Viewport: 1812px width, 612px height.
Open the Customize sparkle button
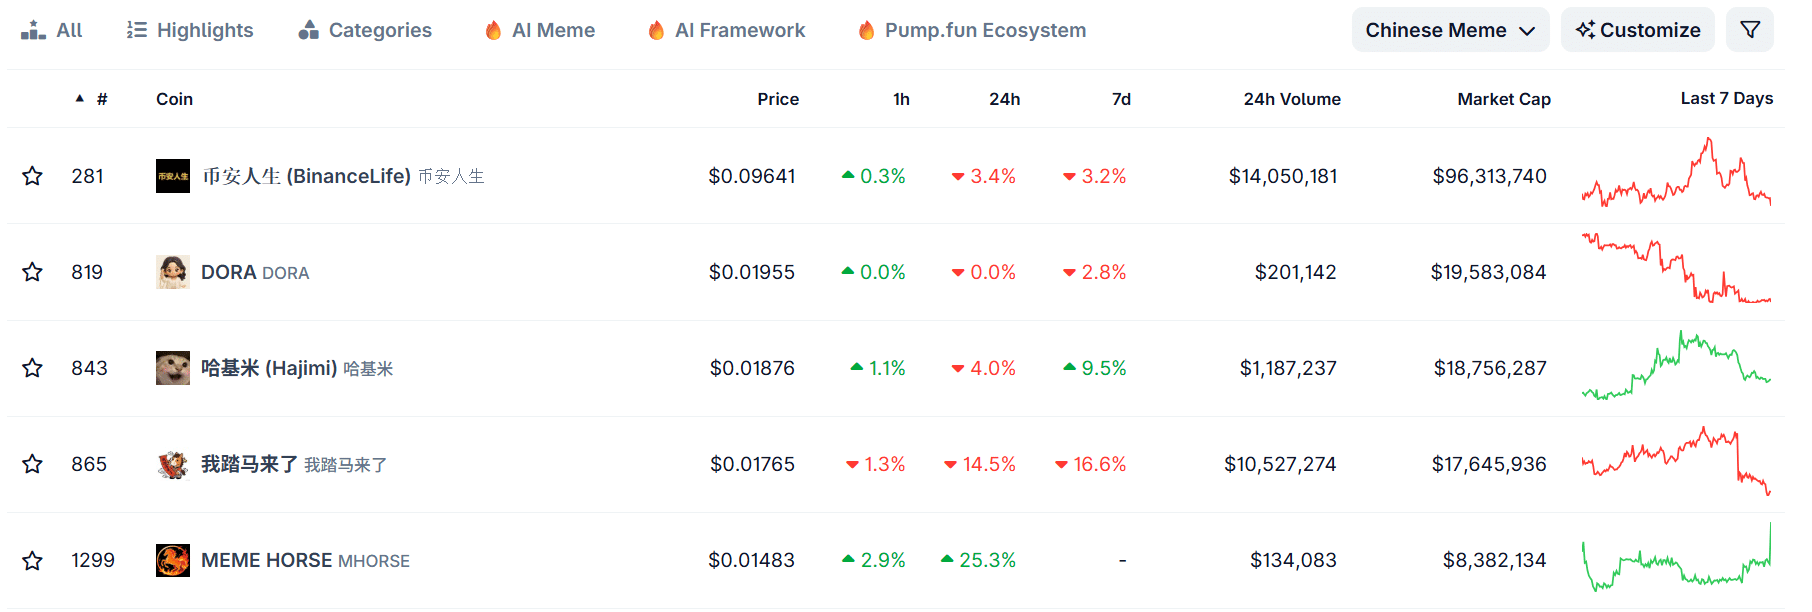(x=1637, y=30)
